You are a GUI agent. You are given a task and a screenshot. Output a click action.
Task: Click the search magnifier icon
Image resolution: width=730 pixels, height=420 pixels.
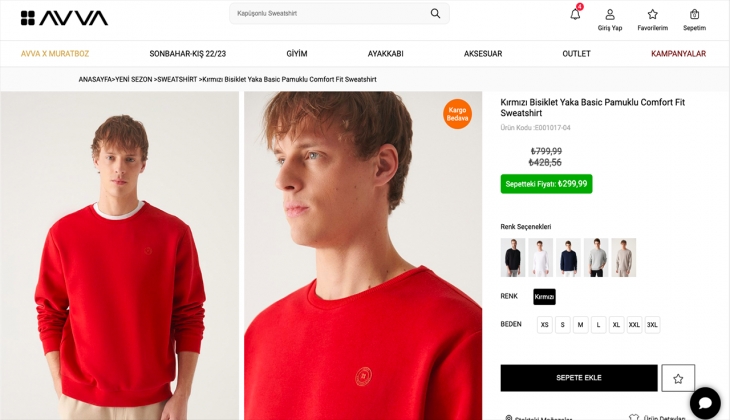point(435,14)
